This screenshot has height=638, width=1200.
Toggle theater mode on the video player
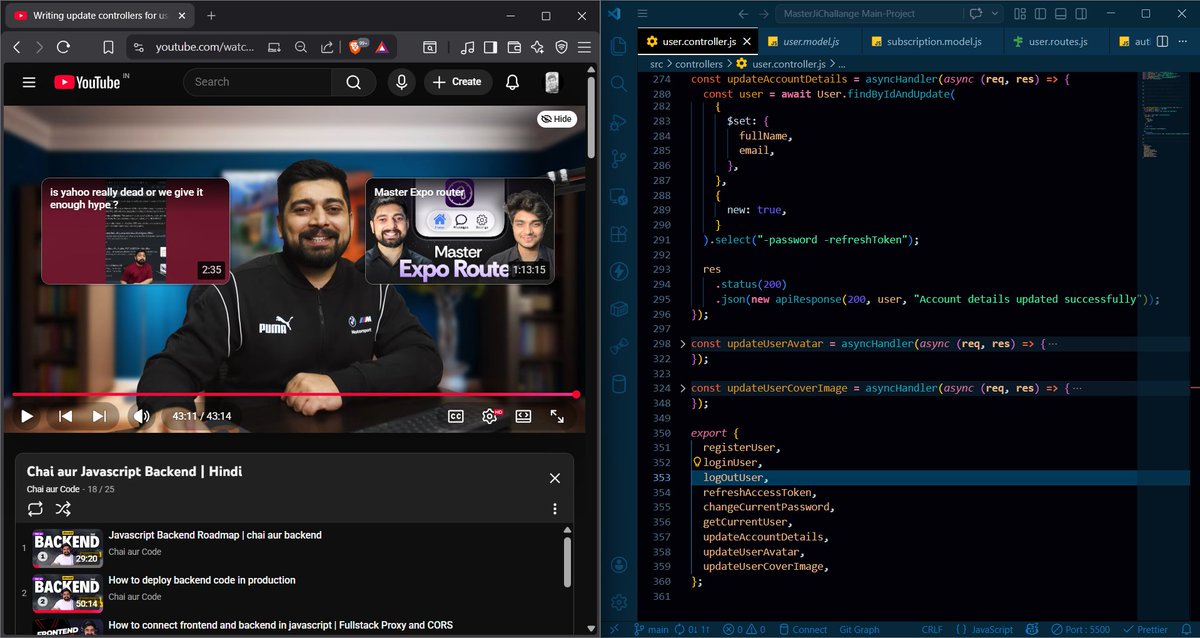tap(523, 416)
